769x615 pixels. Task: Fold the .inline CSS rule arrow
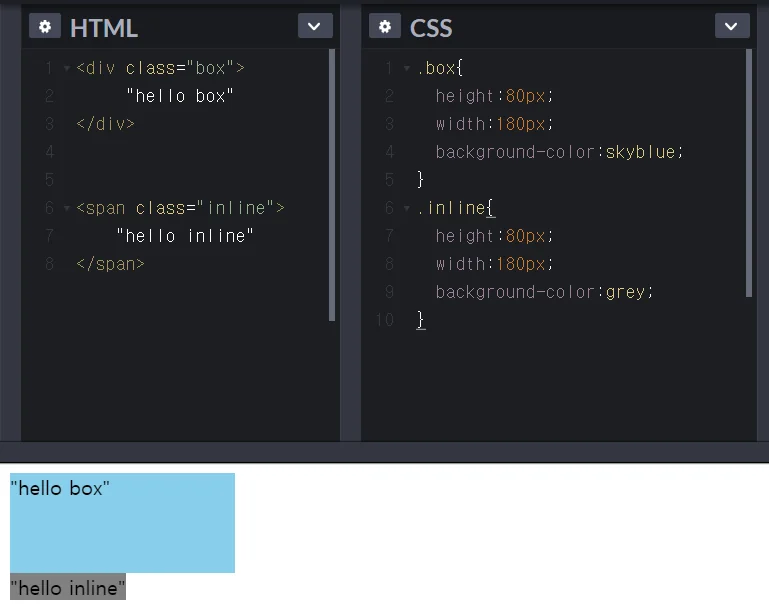407,209
